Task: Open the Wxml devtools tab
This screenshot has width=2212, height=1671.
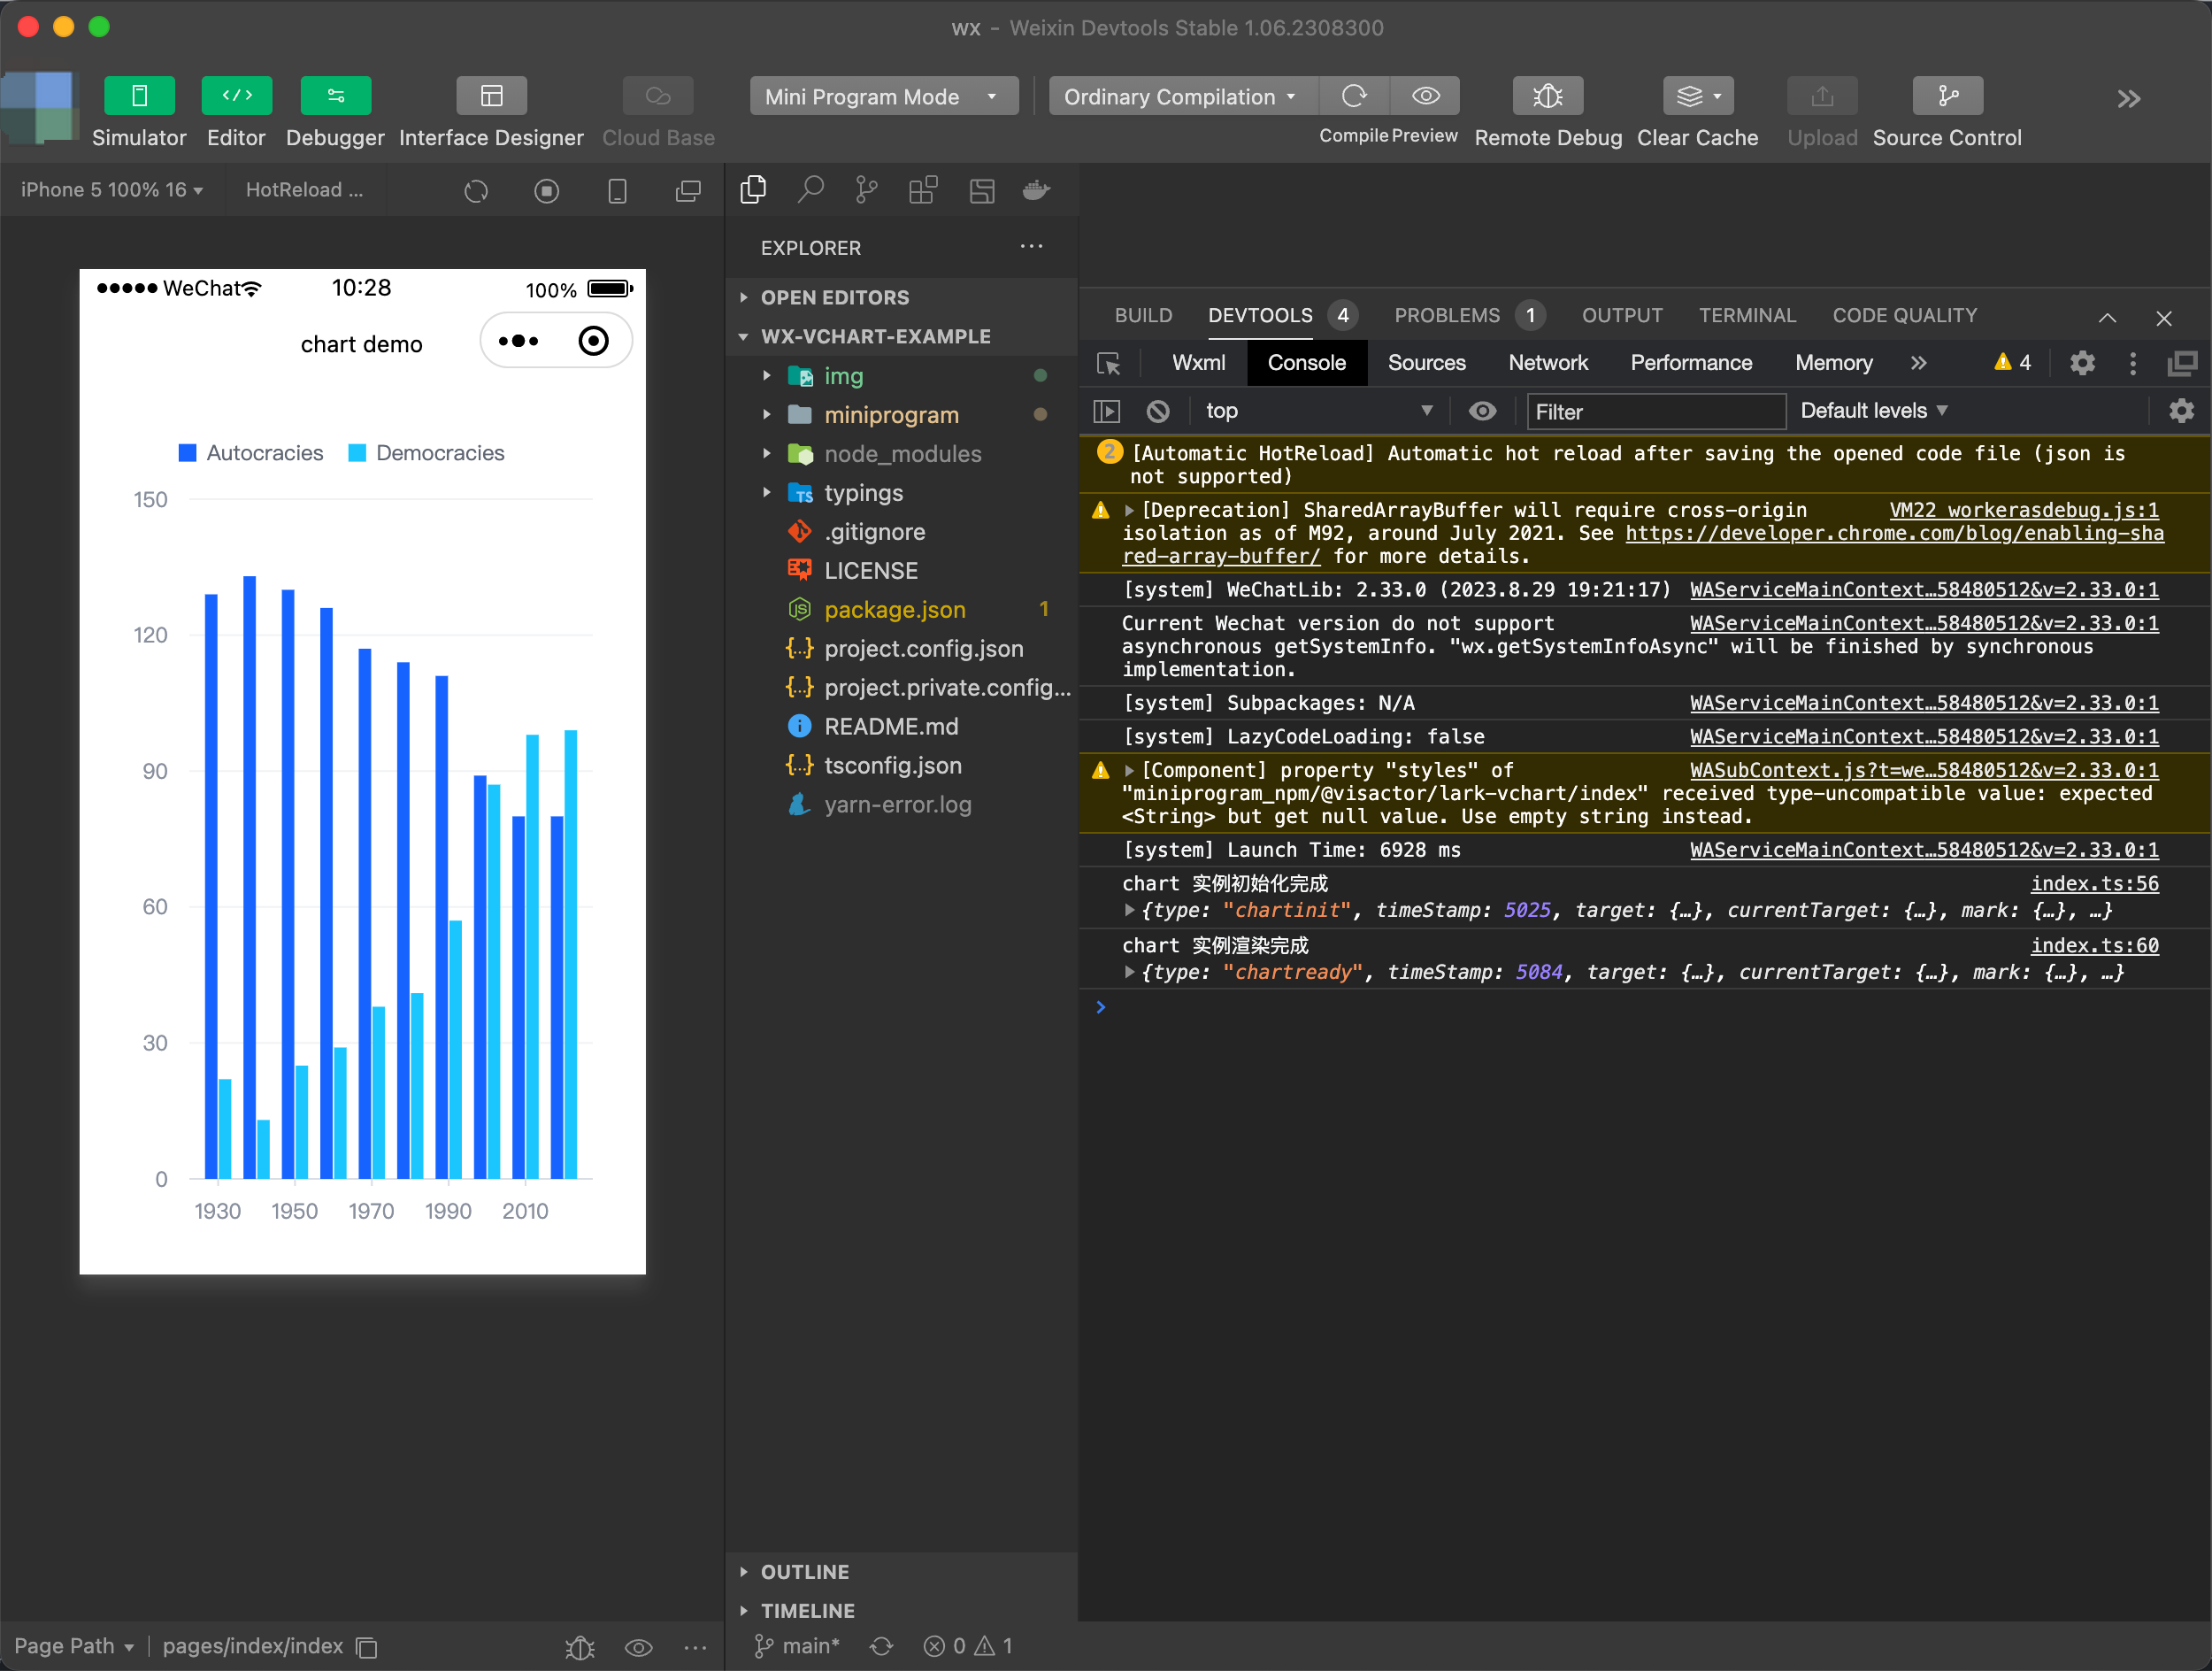Action: click(1198, 363)
